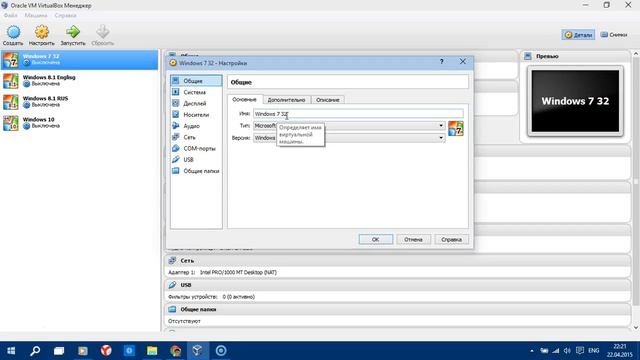This screenshot has width=640, height=360.
Task: Click Отмена cancel button
Action: coord(413,240)
